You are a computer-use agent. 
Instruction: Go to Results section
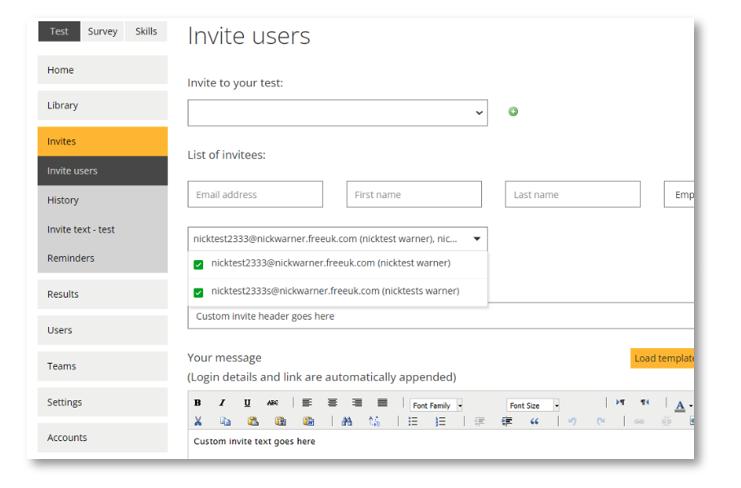103,294
